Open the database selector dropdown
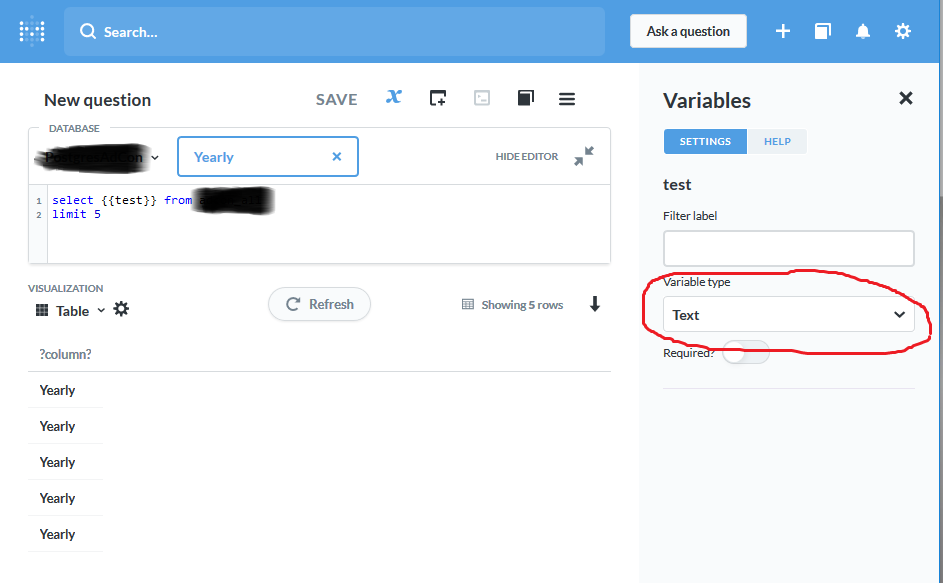 (x=97, y=156)
